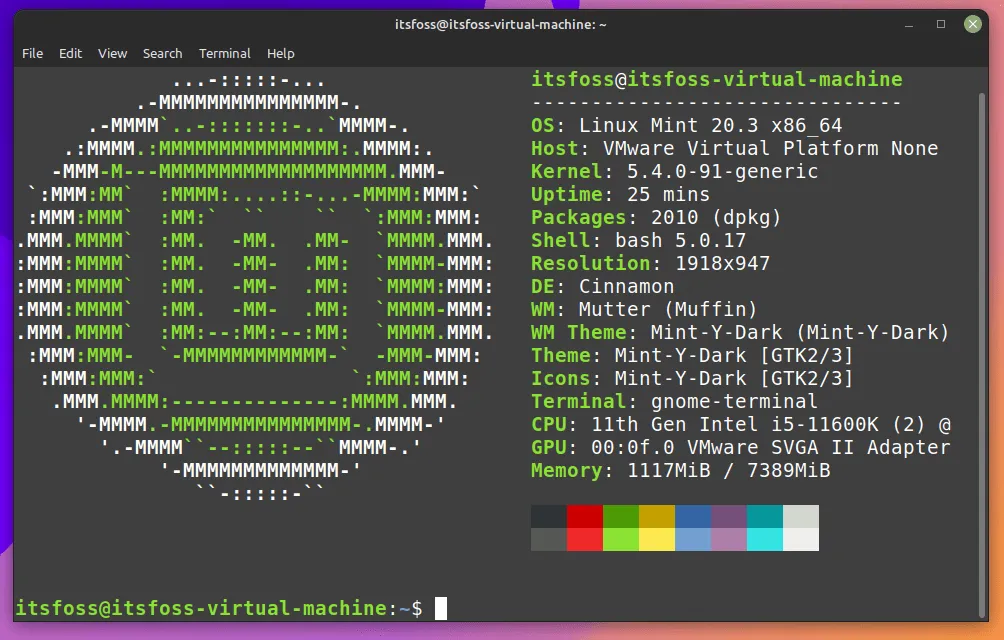Click the window title bar text
The image size is (1004, 640).
tap(502, 24)
